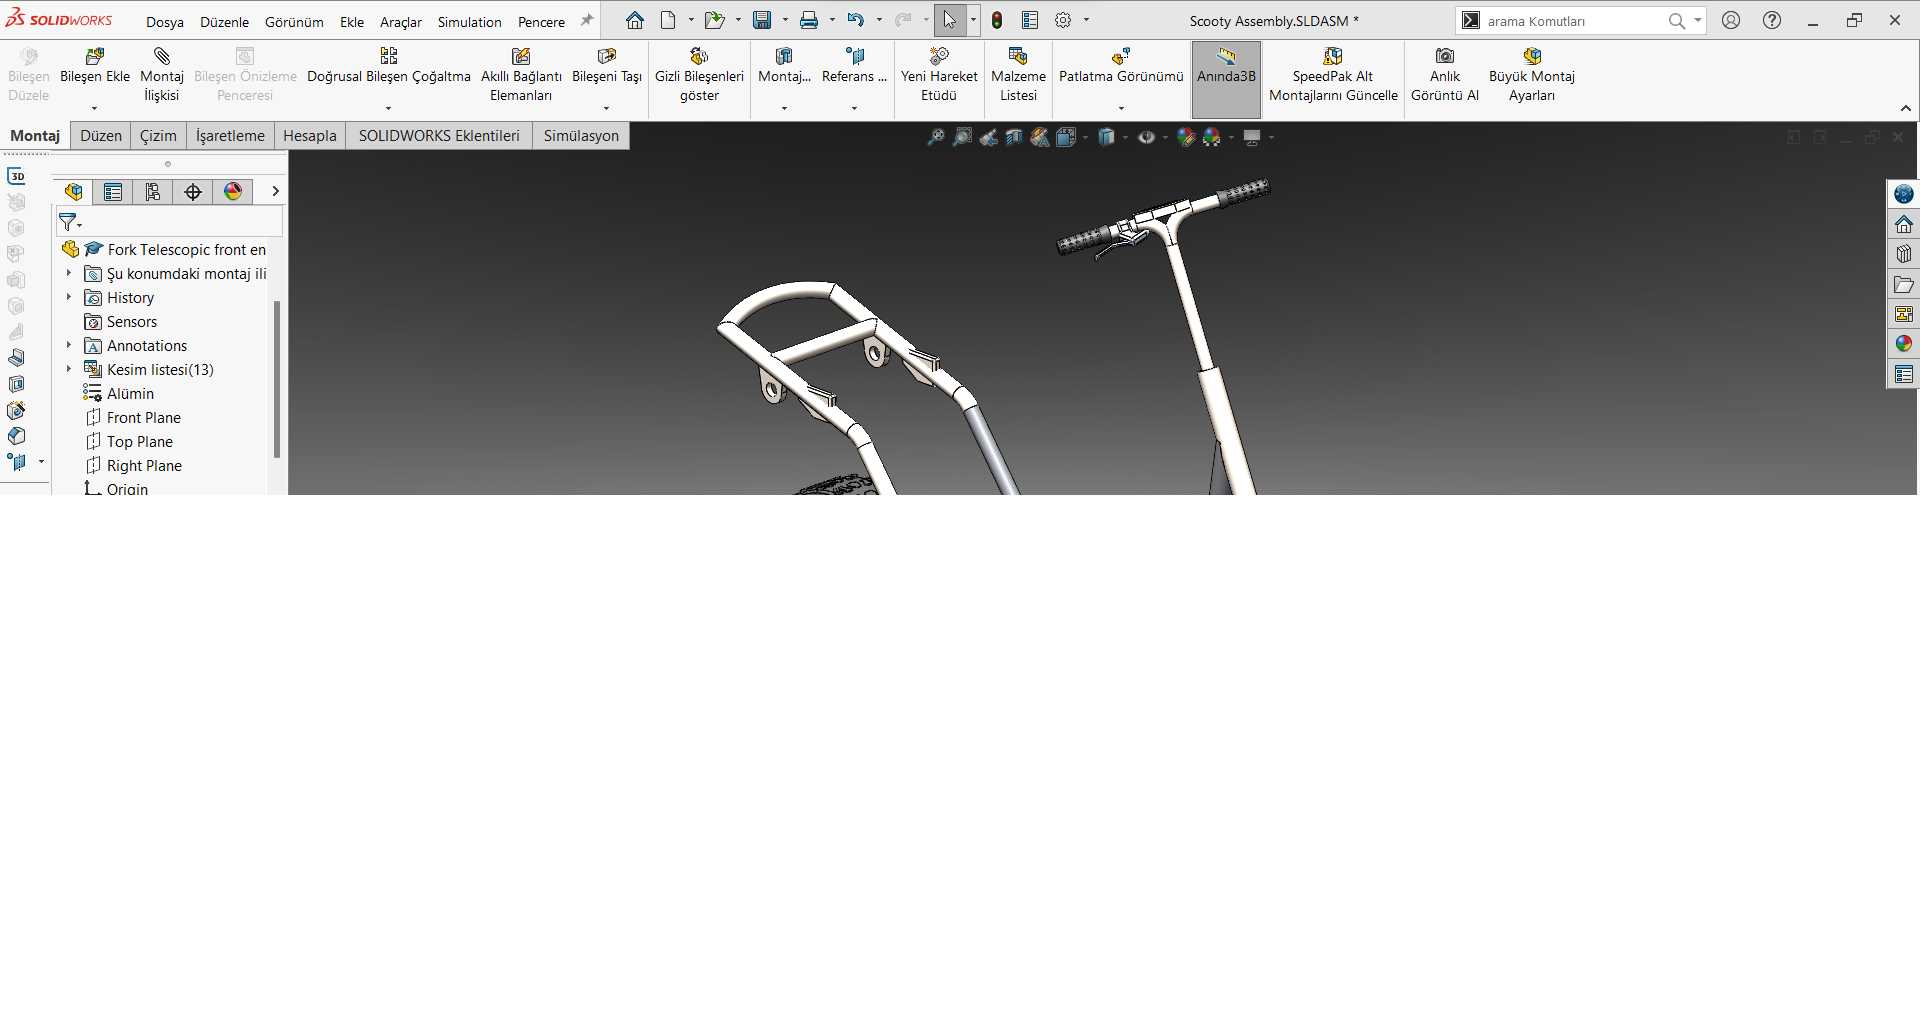Click Zoom to Area icon in view toolbar
This screenshot has width=1920, height=1018.
tap(962, 137)
